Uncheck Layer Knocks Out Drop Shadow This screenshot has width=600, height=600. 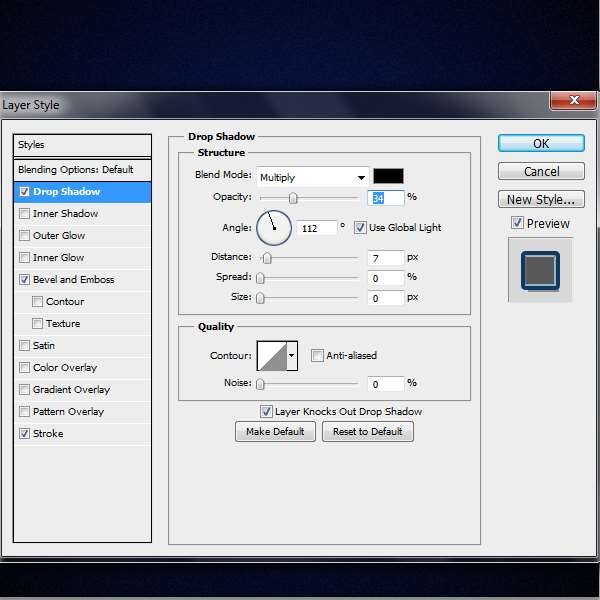pos(266,411)
